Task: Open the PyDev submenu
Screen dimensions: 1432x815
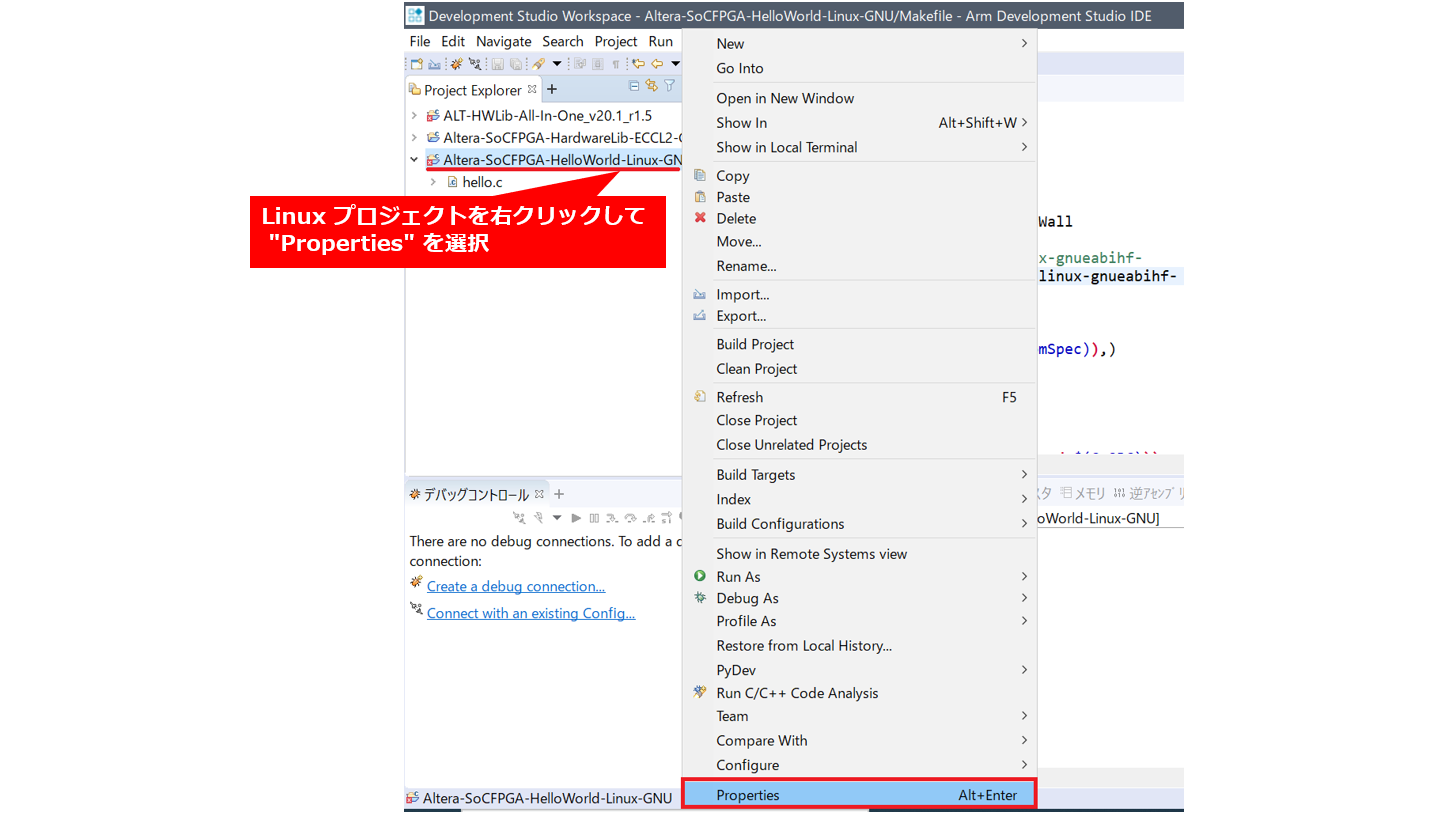Action: click(x=859, y=669)
